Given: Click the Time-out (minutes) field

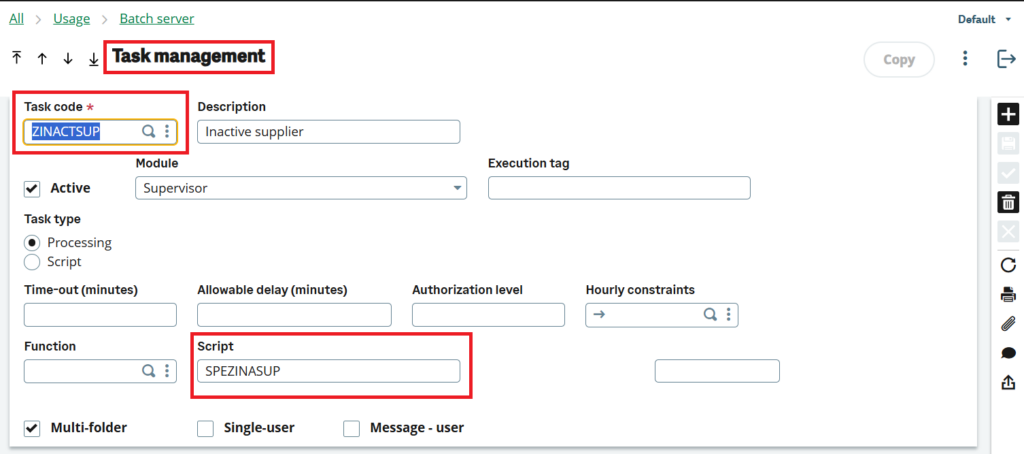Looking at the screenshot, I should click(x=101, y=315).
